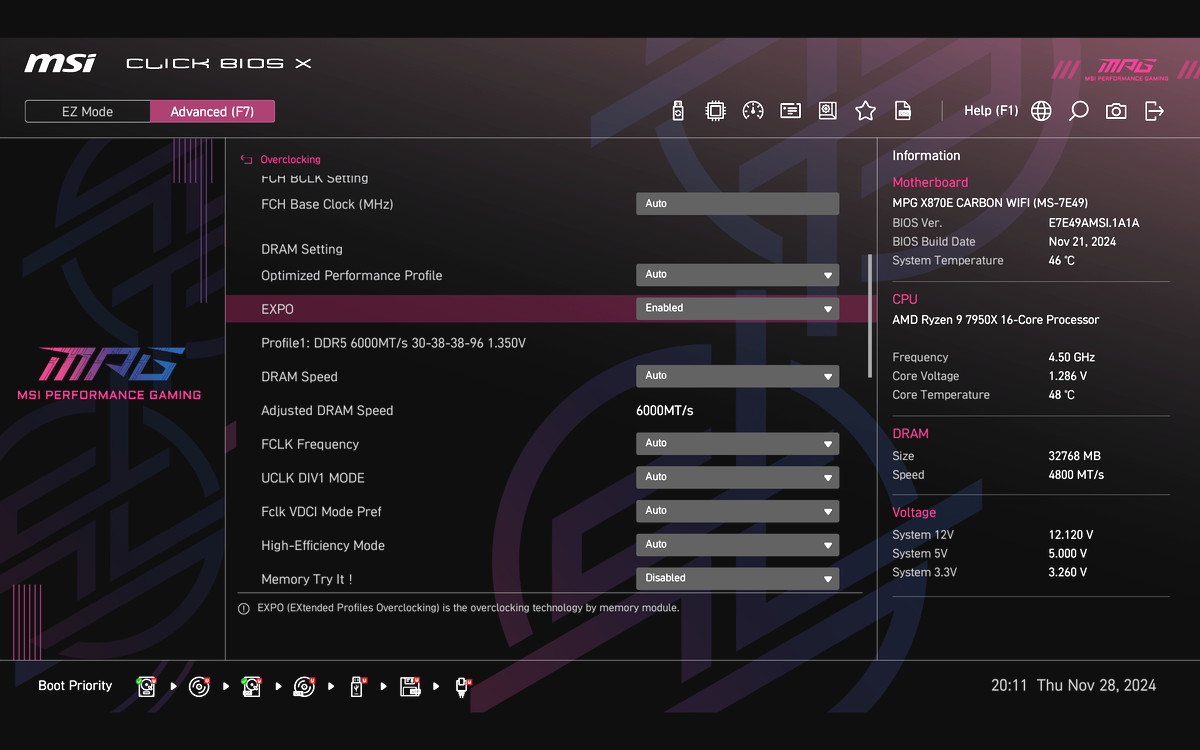This screenshot has width=1200, height=750.
Task: Select the FCLK Frequency label
Action: [x=310, y=444]
